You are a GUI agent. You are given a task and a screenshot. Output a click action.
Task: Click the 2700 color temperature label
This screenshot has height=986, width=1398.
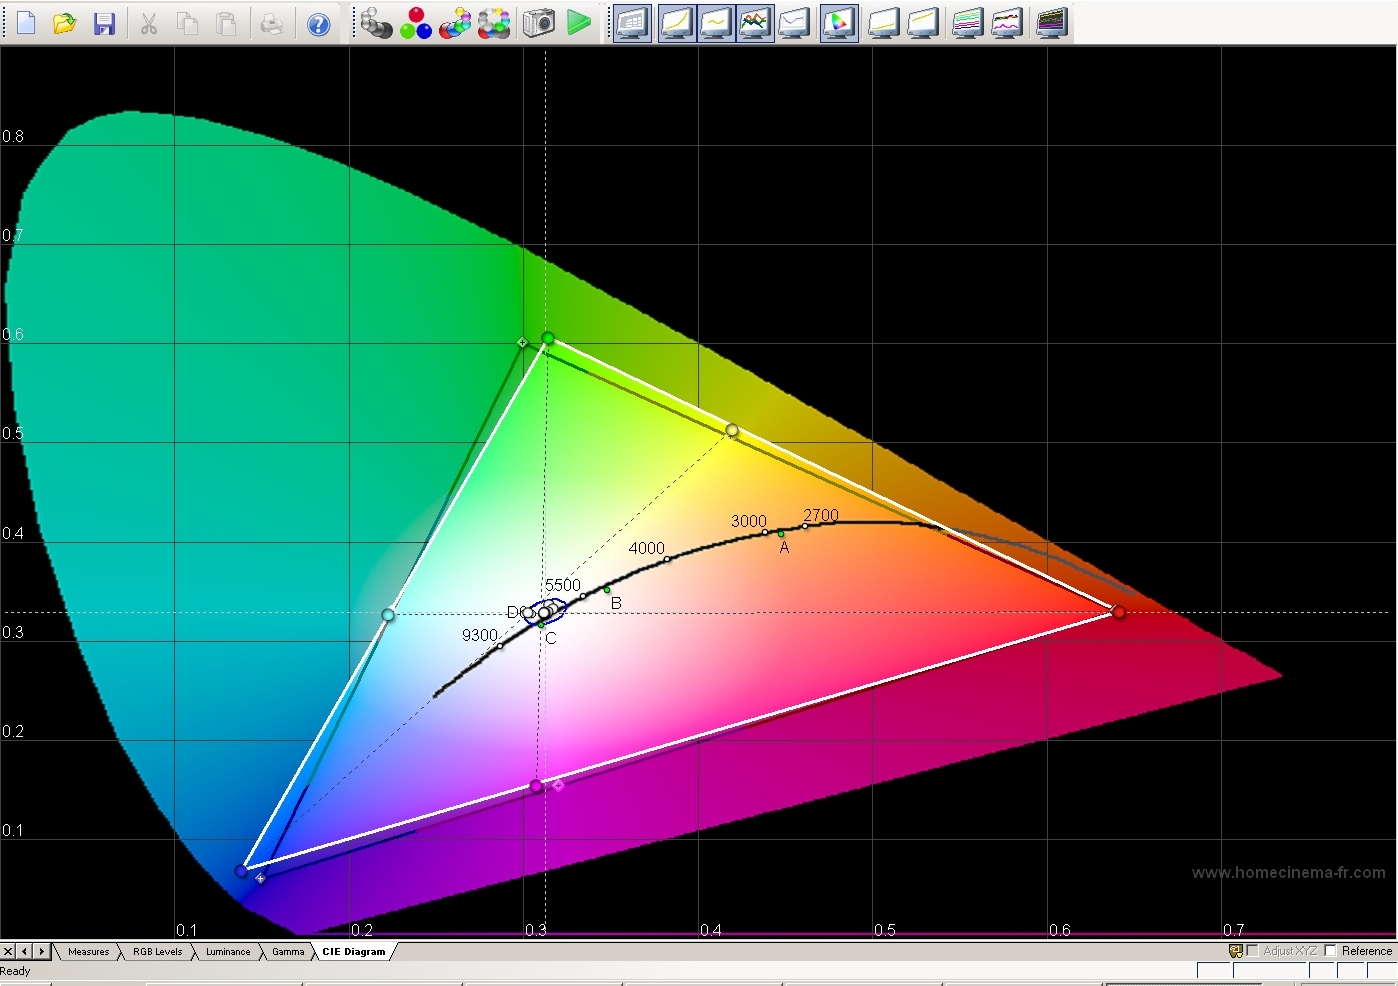tap(821, 515)
